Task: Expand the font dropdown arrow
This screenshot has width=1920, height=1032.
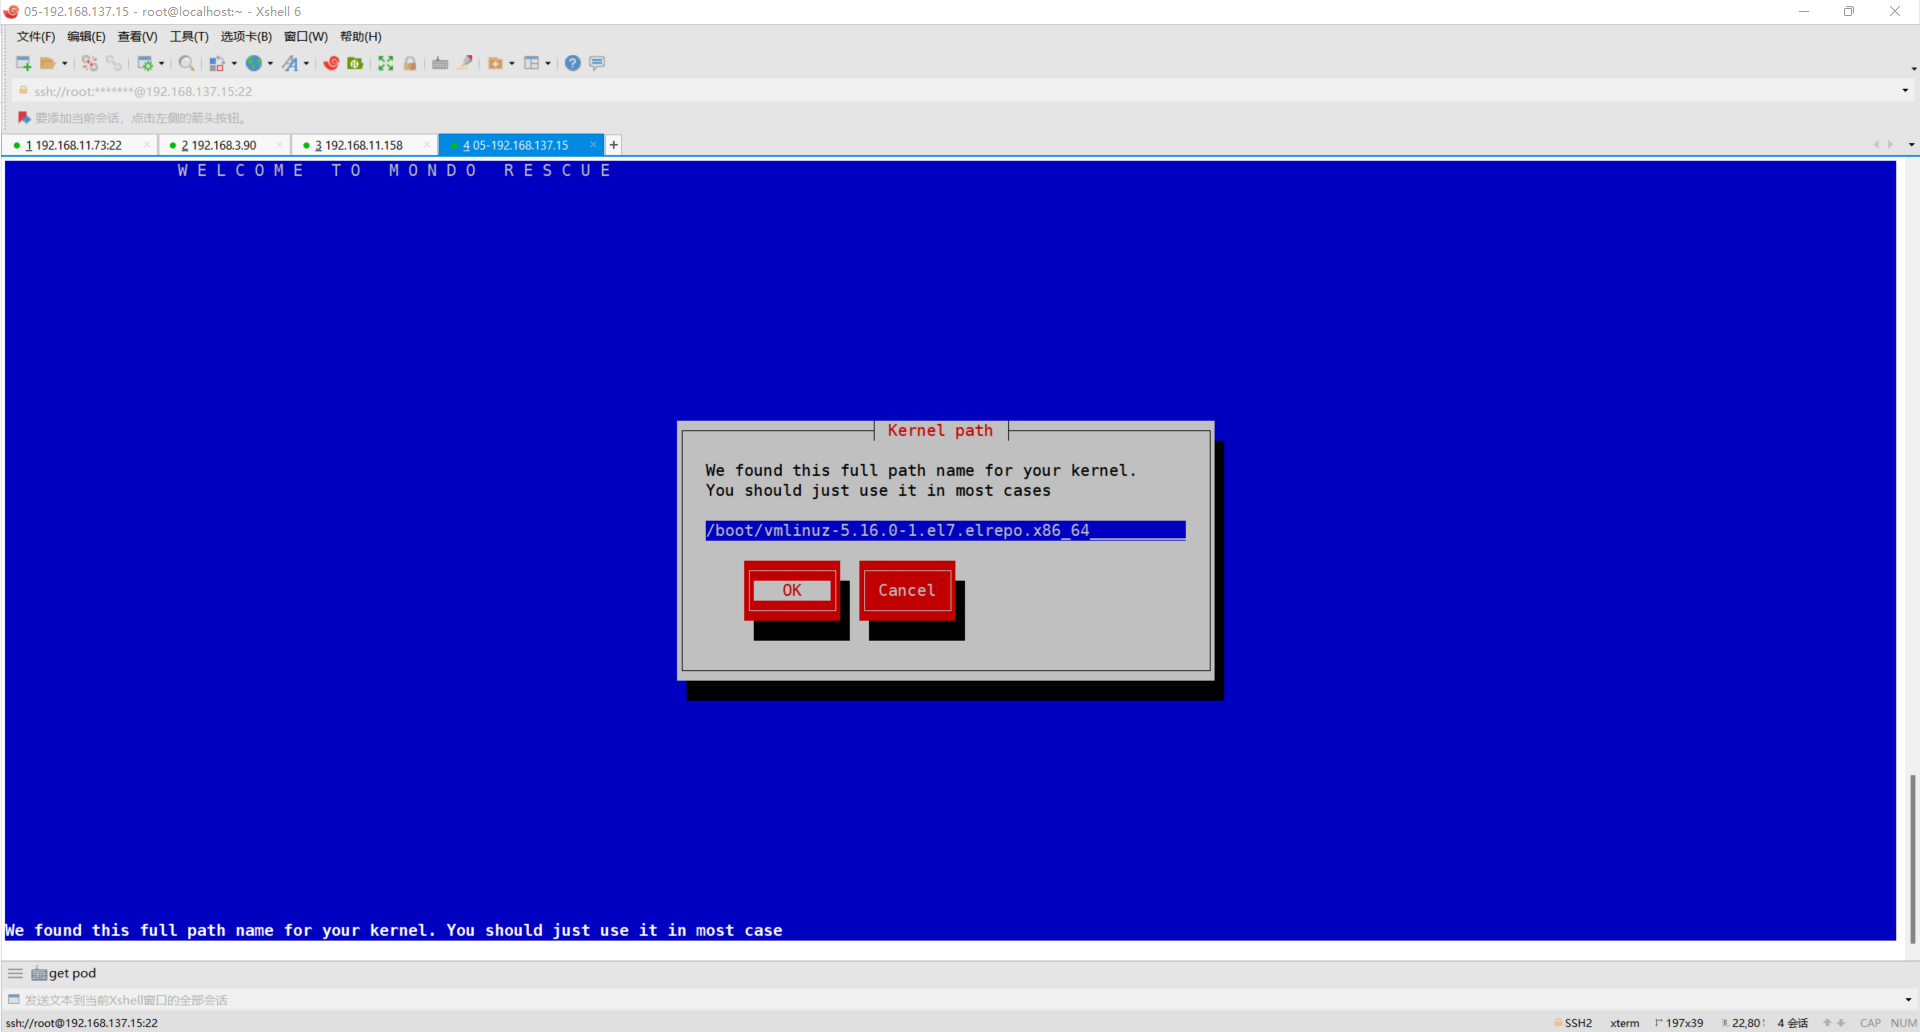Action: pyautogui.click(x=306, y=63)
